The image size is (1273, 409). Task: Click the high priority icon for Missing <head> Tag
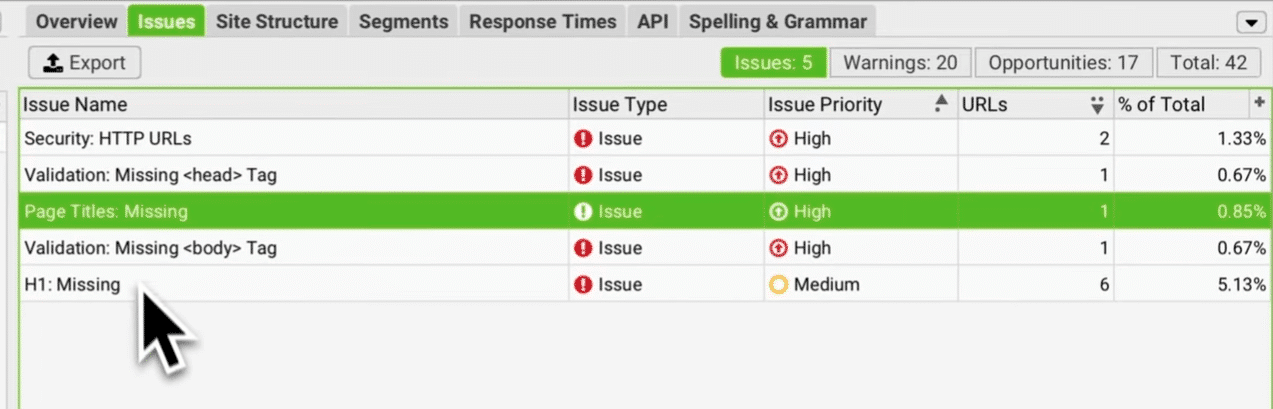pyautogui.click(x=778, y=175)
